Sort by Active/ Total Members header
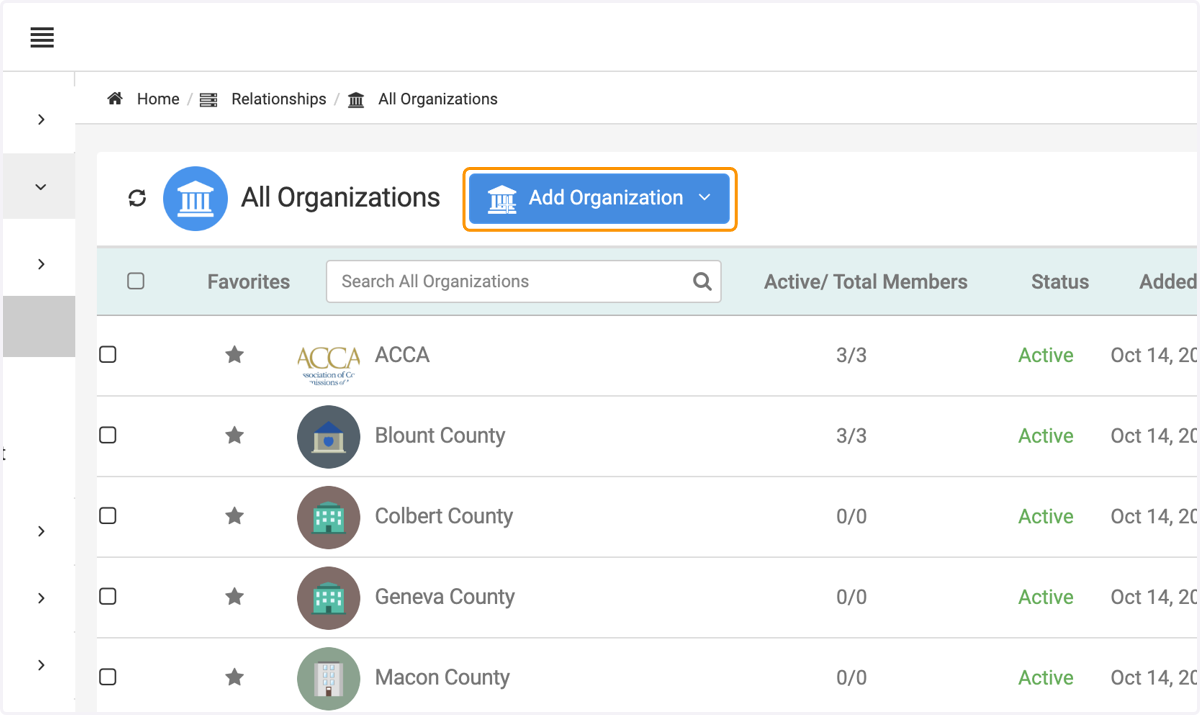The height and width of the screenshot is (715, 1200). coord(866,282)
